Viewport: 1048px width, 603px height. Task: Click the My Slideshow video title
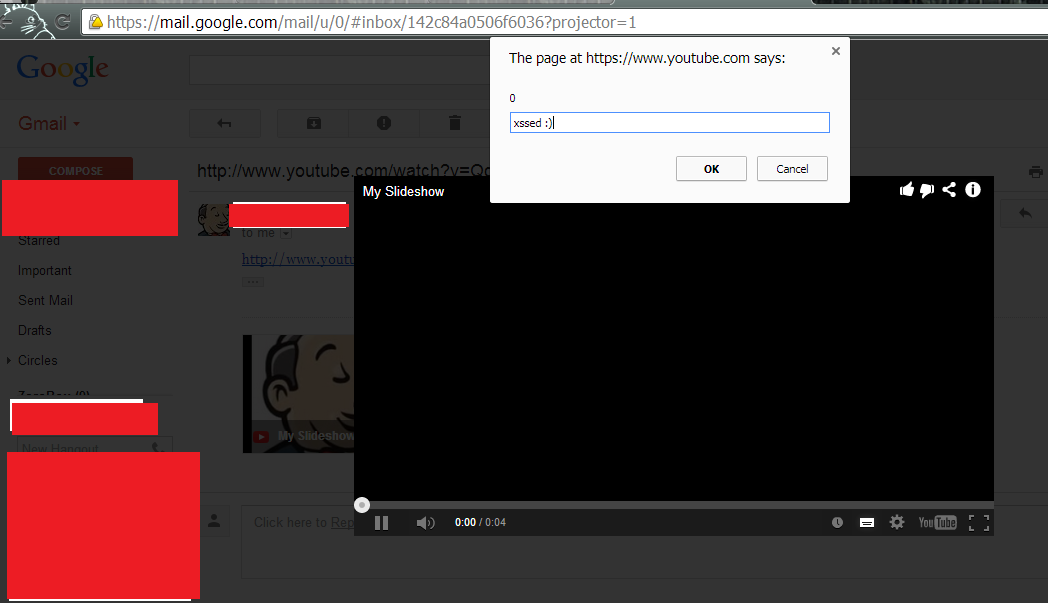403,191
